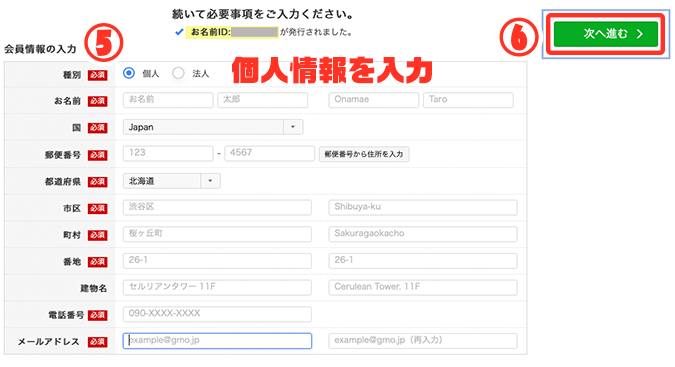Click the email re-entry field 再入力
675x367 pixels.
point(423,341)
